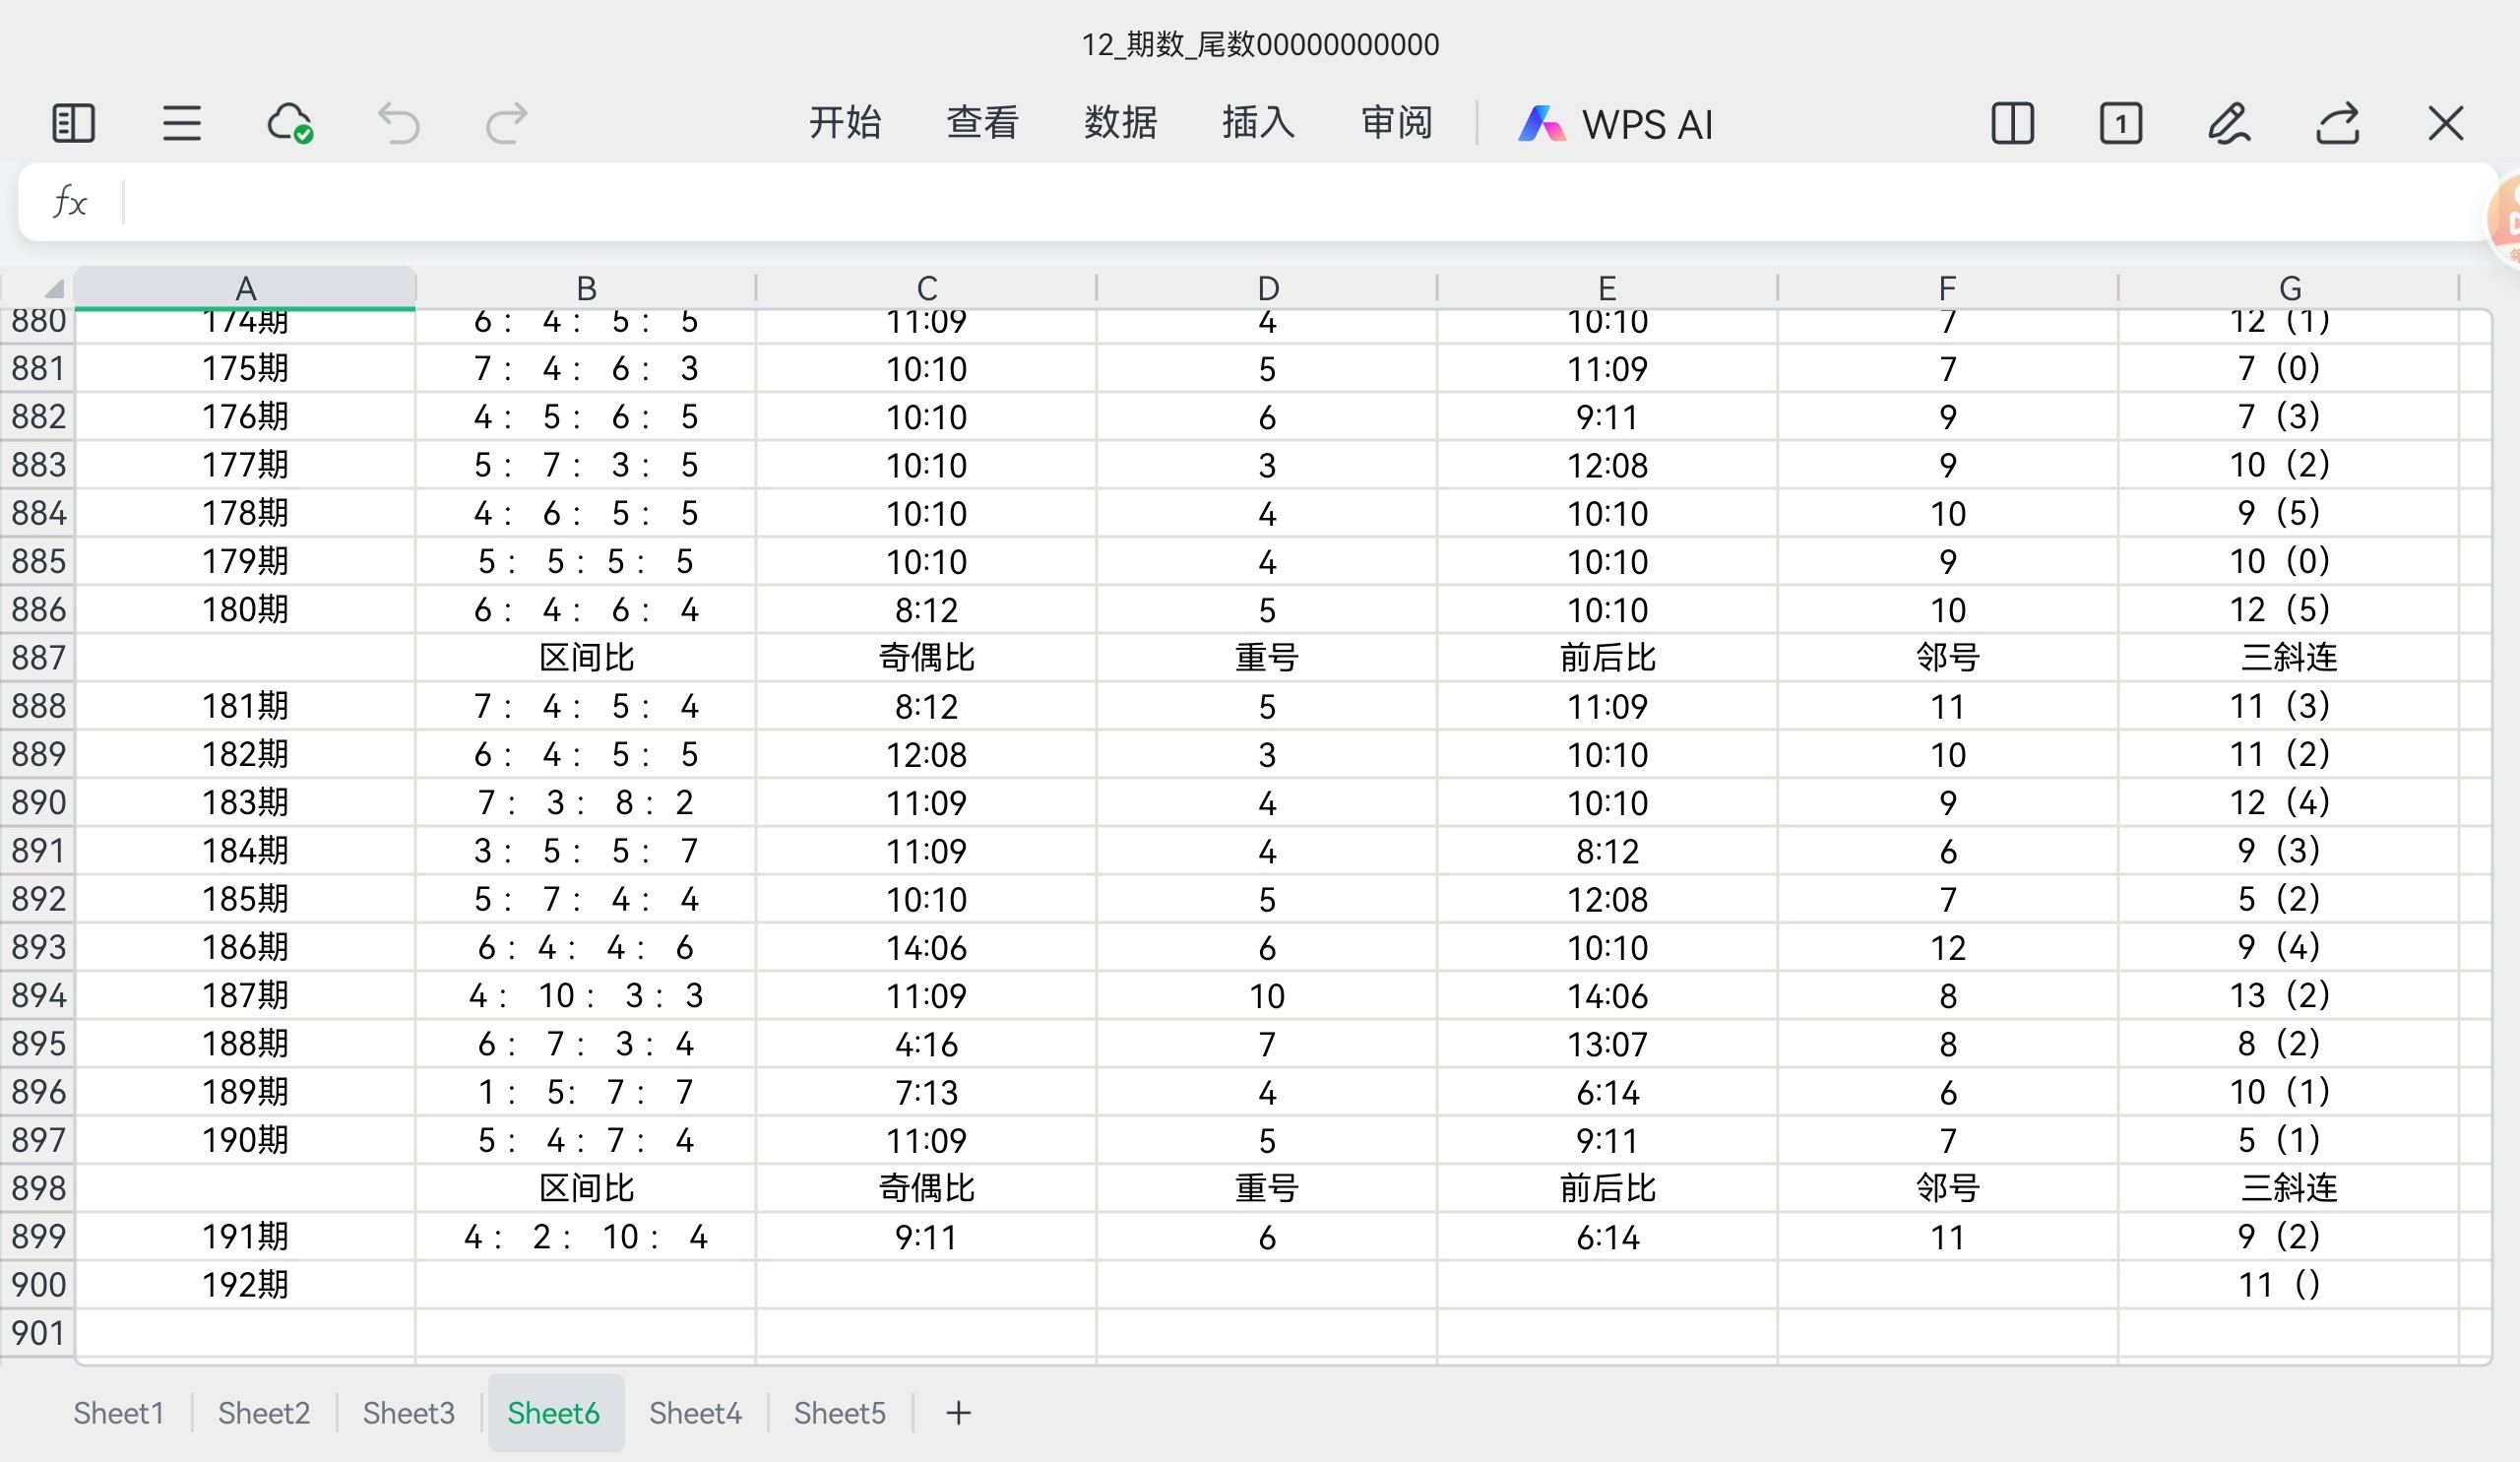Open the window count icon

tap(2120, 124)
